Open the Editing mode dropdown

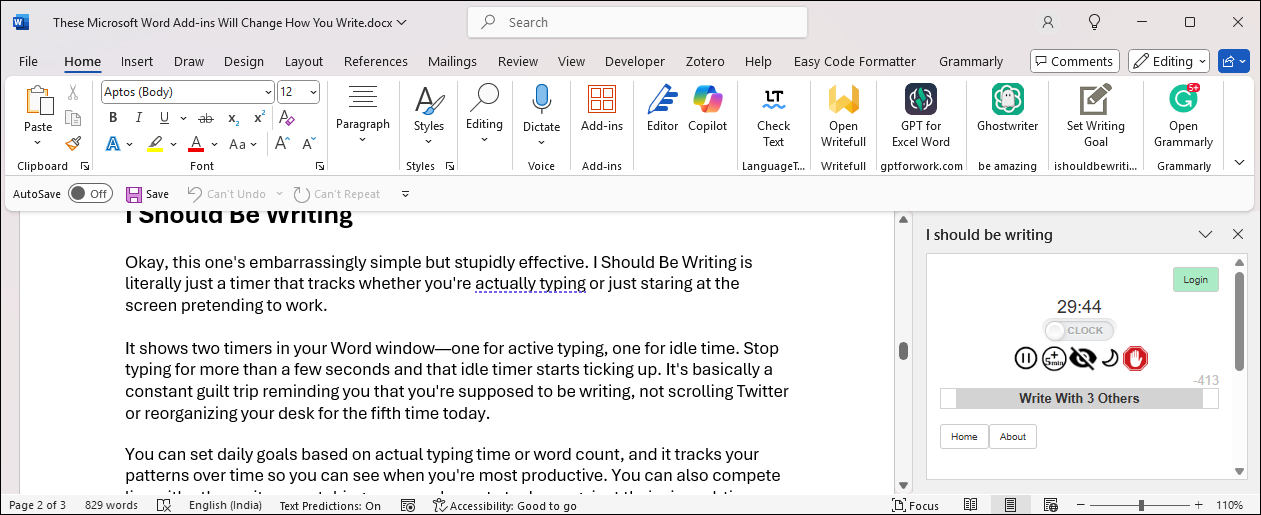(x=1169, y=61)
